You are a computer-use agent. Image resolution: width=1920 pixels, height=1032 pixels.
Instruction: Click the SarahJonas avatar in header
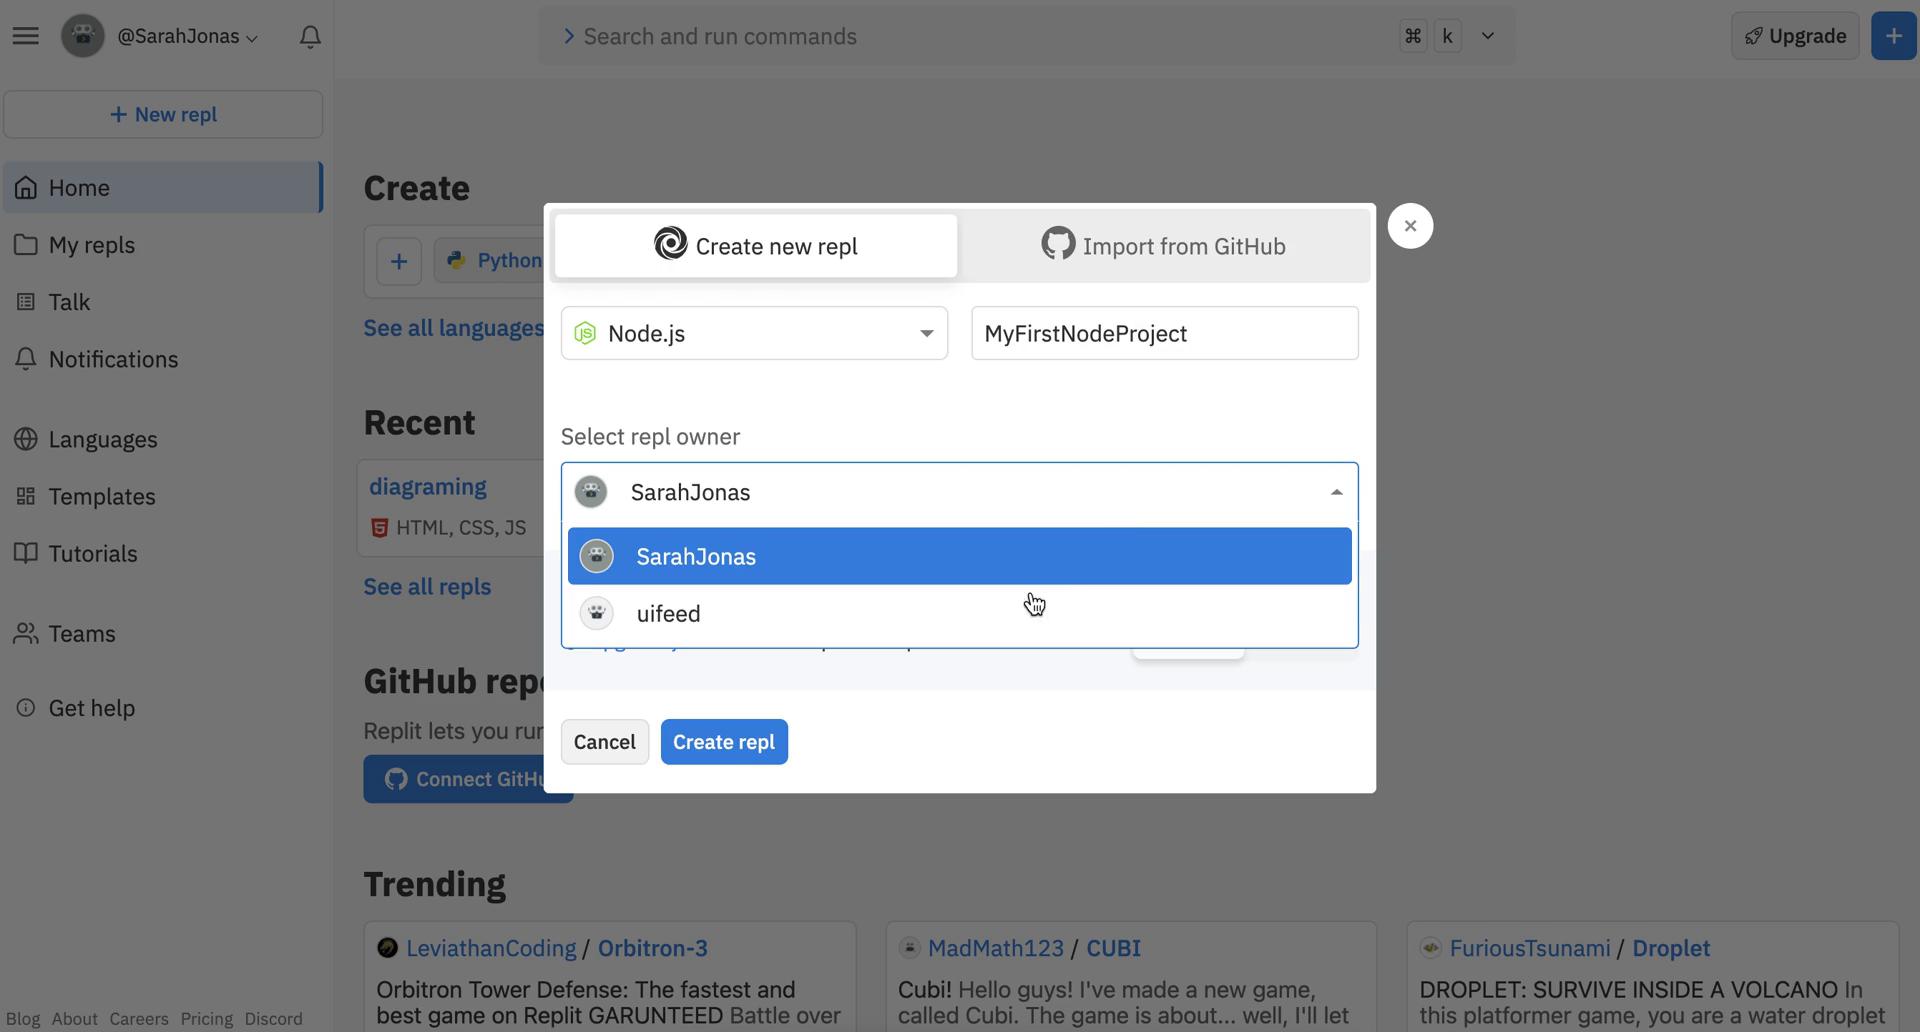tap(83, 36)
